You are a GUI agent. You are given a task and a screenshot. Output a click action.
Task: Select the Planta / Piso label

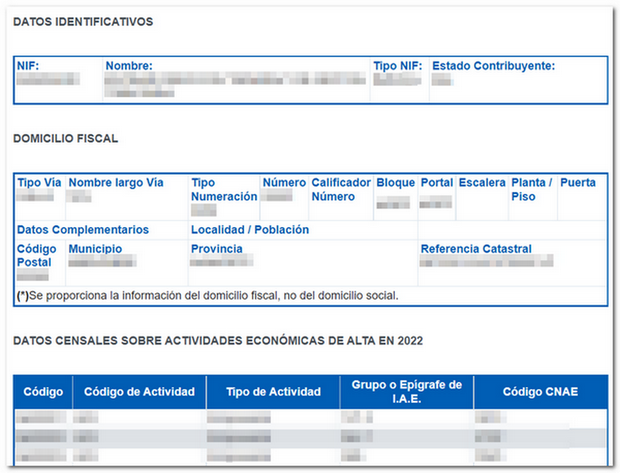(x=531, y=190)
